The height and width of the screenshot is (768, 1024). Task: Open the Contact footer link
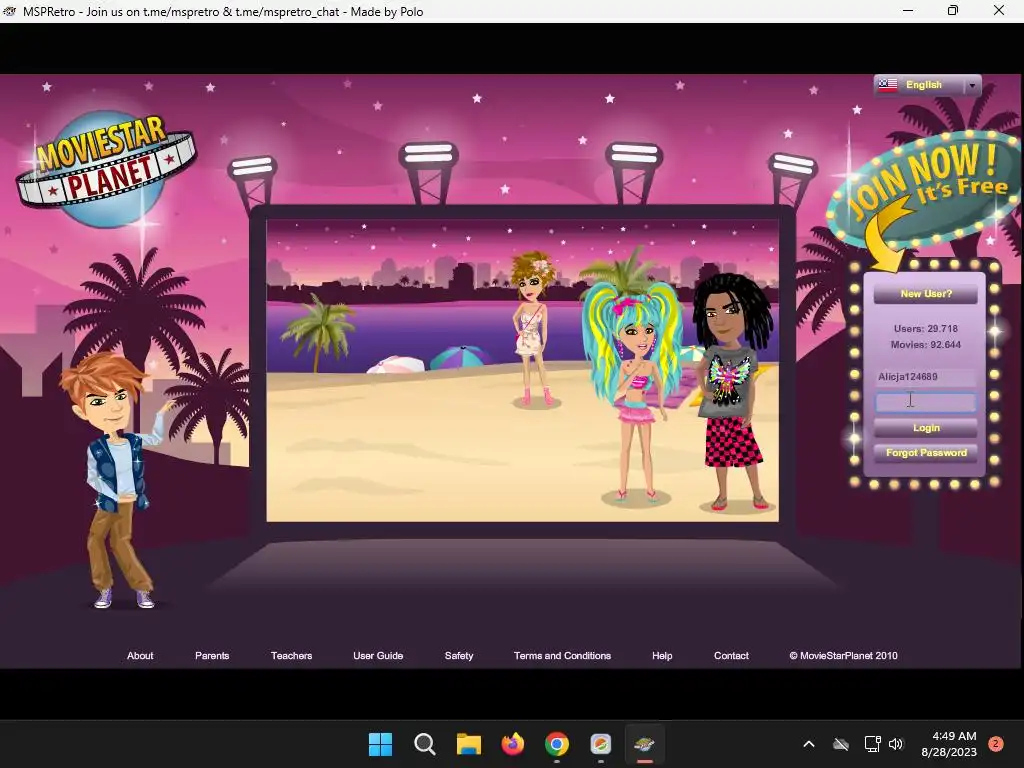coord(731,656)
